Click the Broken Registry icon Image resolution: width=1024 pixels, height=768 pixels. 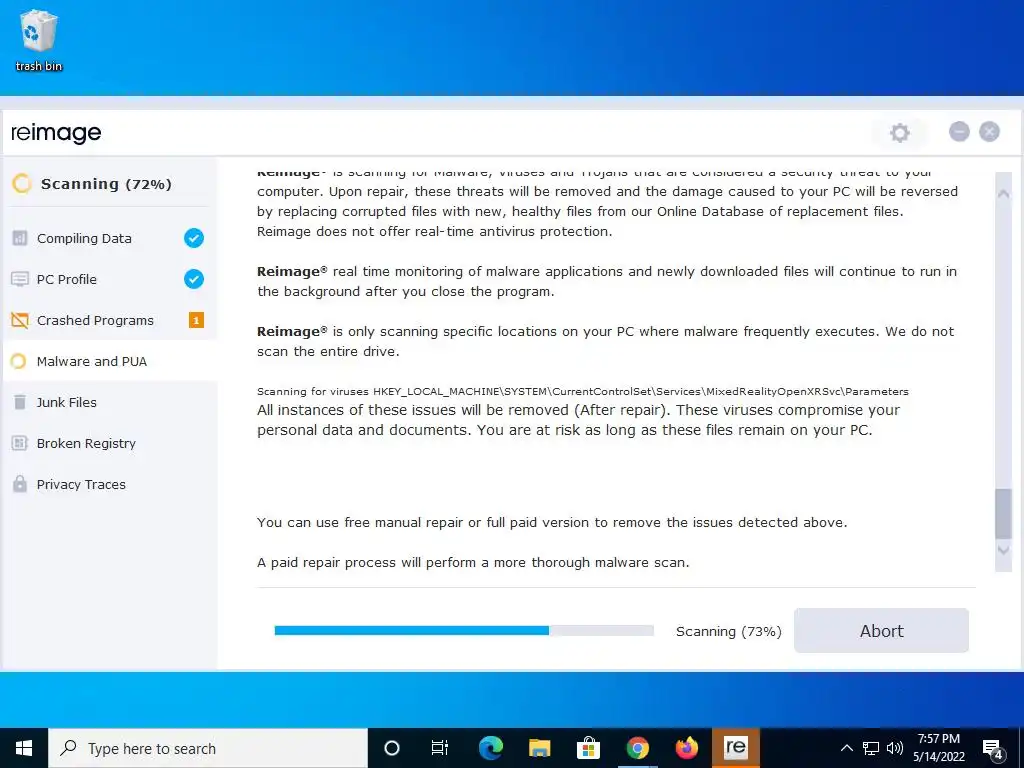[x=20, y=443]
